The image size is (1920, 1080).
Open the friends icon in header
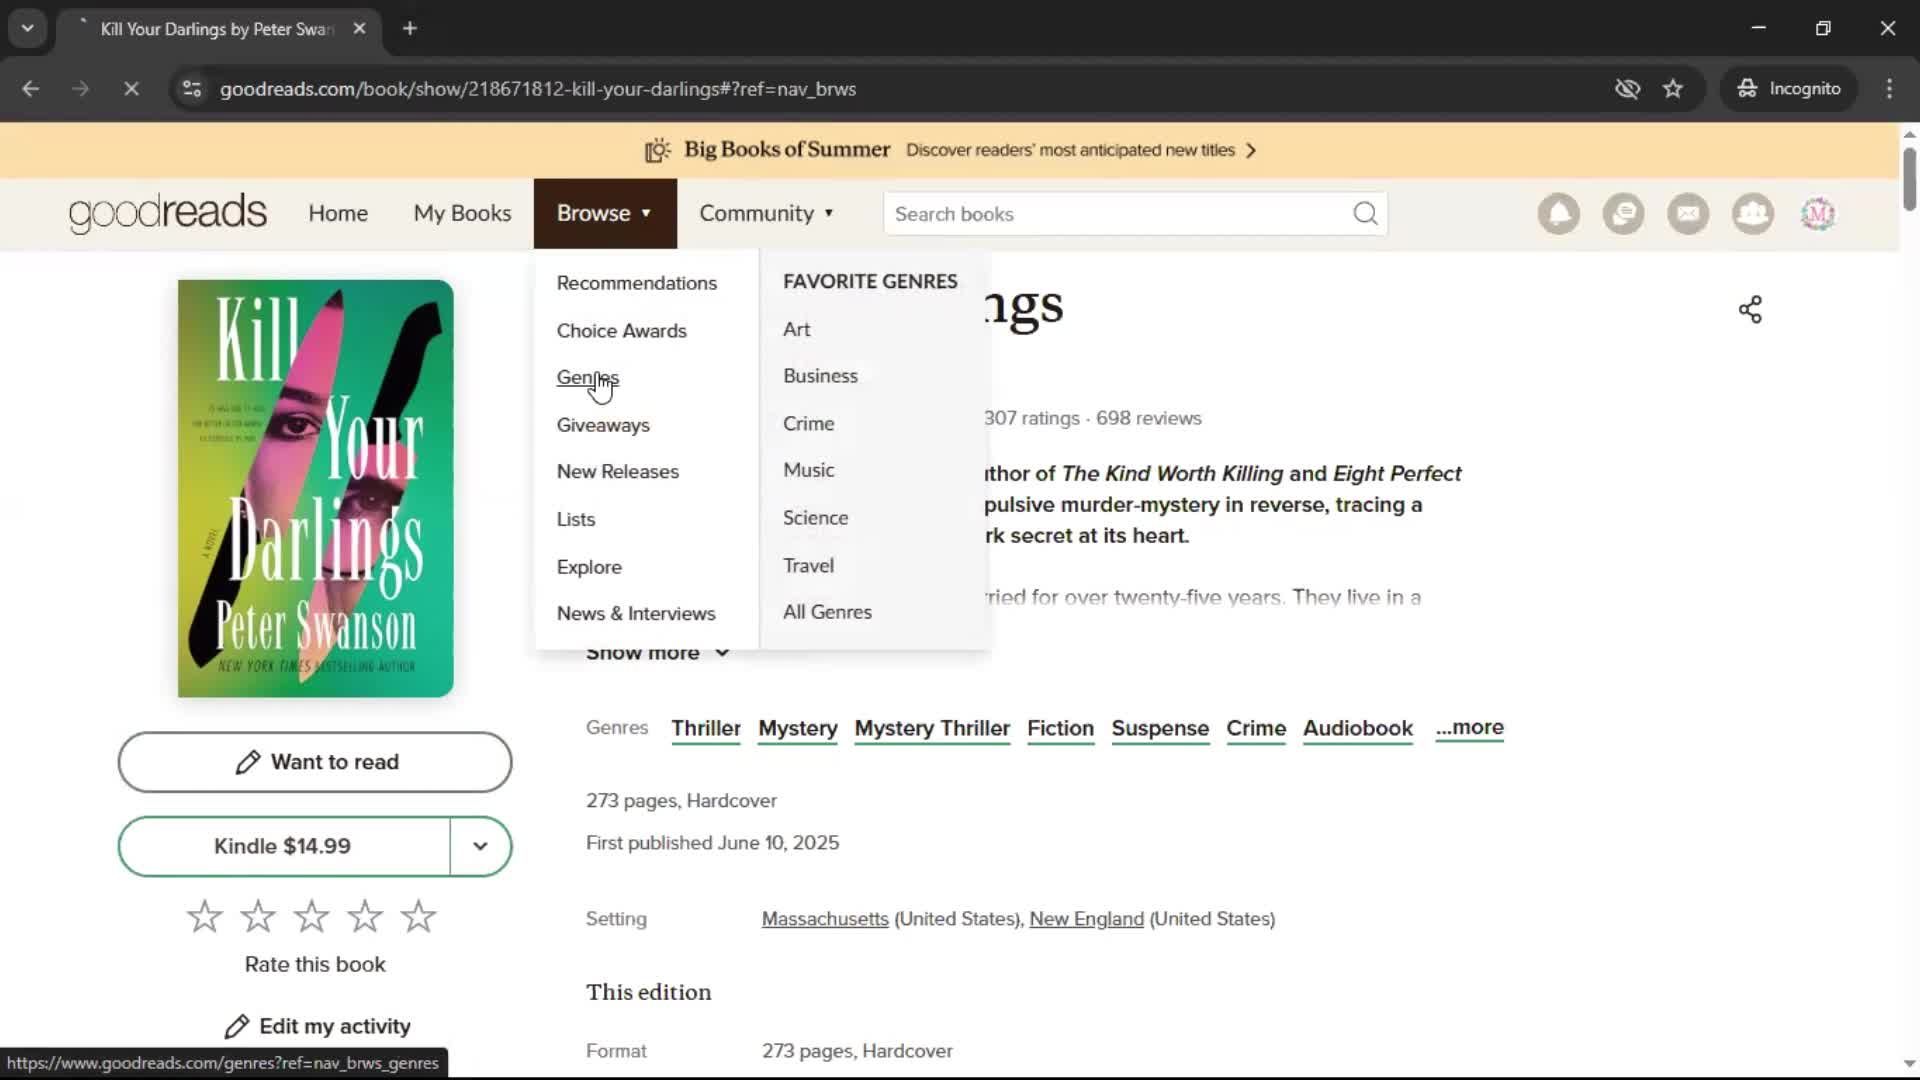point(1753,214)
